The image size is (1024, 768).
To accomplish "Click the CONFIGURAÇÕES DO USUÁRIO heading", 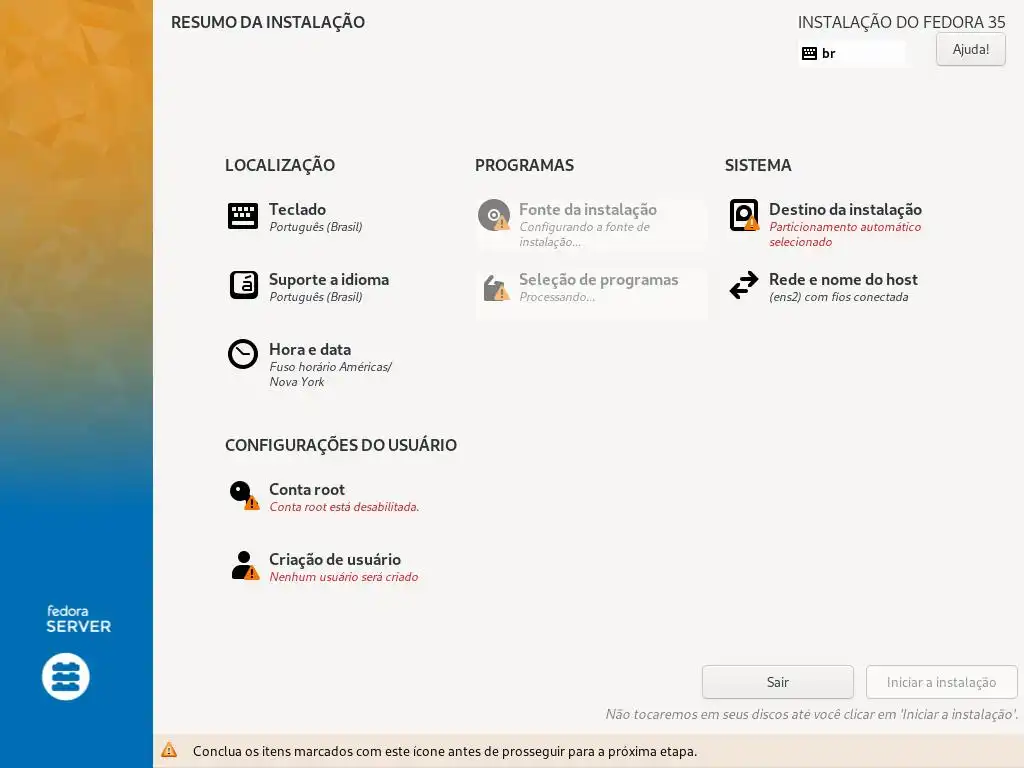I will (341, 445).
